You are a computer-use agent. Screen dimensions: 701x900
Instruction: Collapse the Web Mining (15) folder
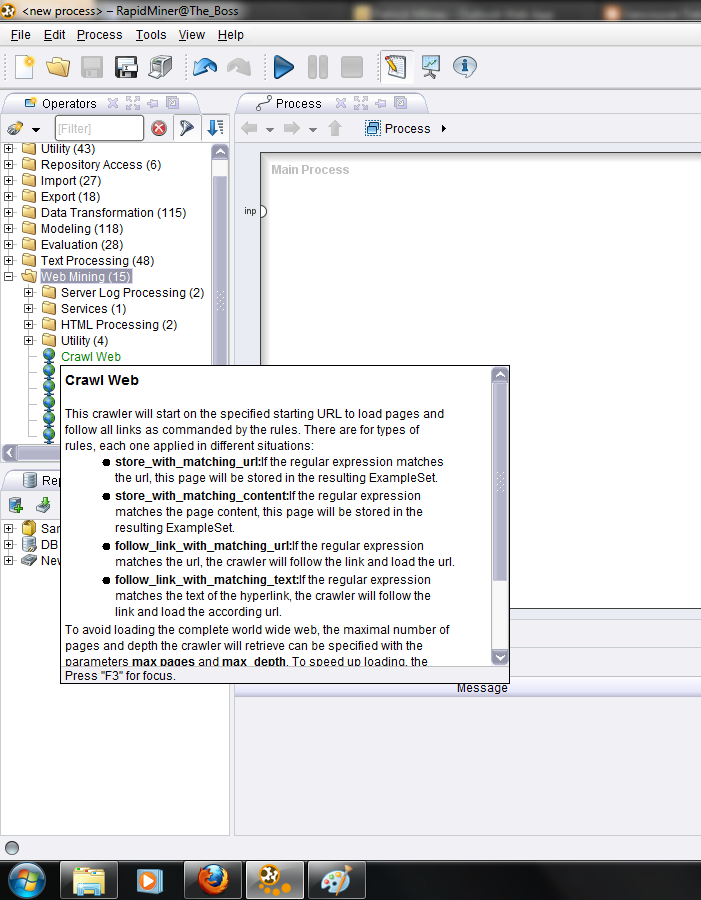click(x=9, y=277)
